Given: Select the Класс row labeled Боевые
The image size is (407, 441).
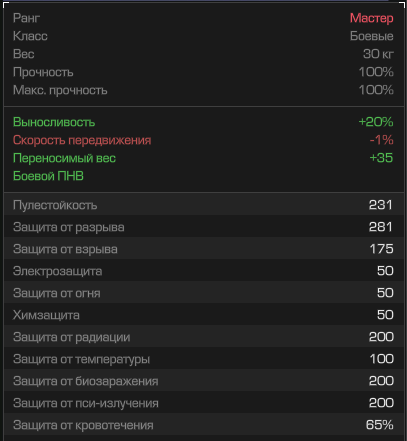Looking at the screenshot, I should (203, 36).
